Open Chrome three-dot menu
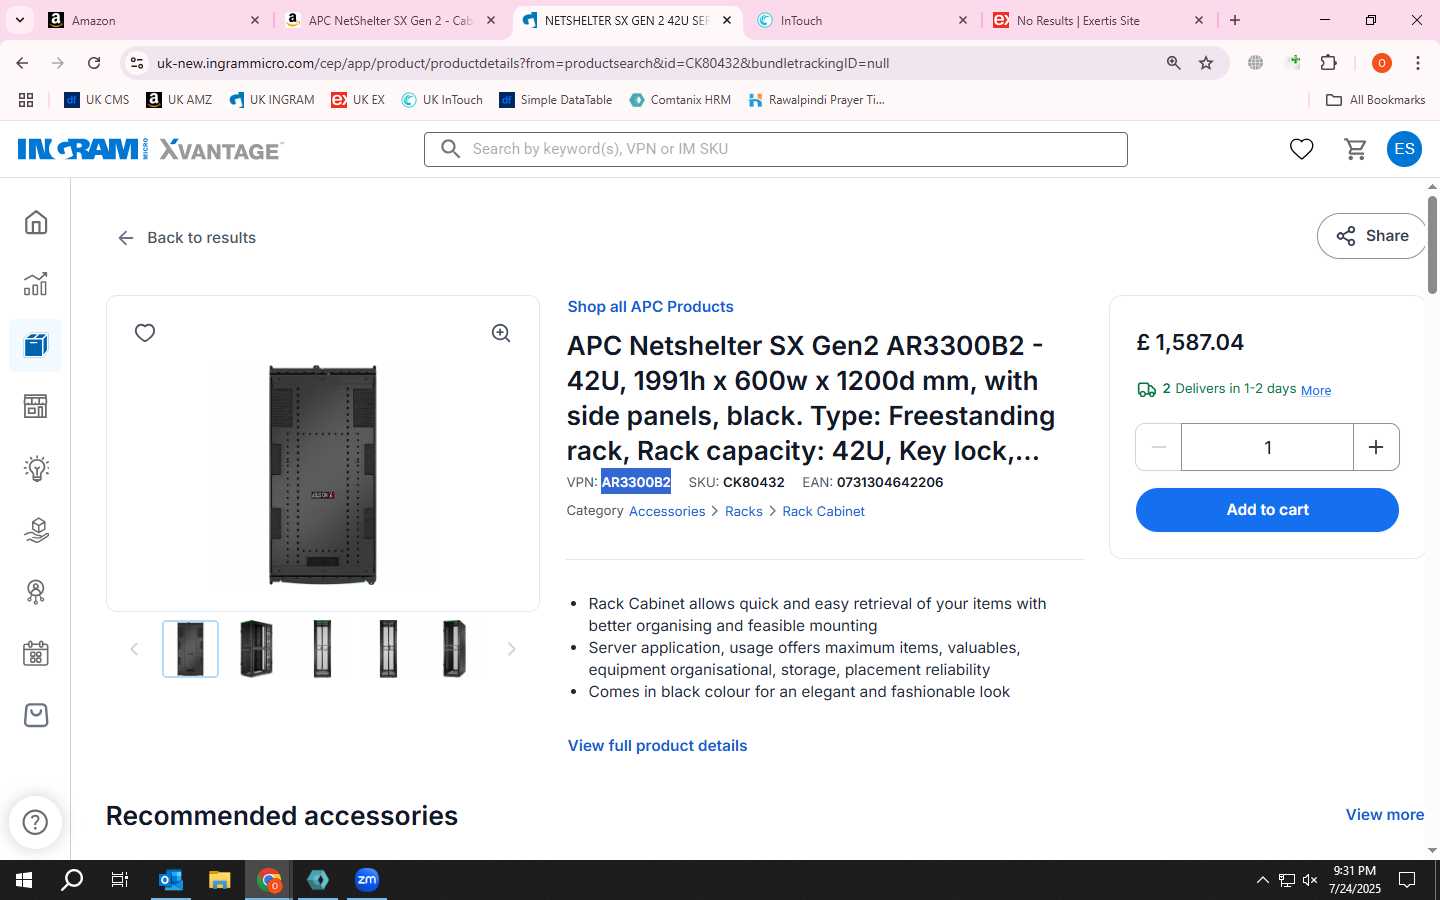Image resolution: width=1440 pixels, height=900 pixels. 1418,63
